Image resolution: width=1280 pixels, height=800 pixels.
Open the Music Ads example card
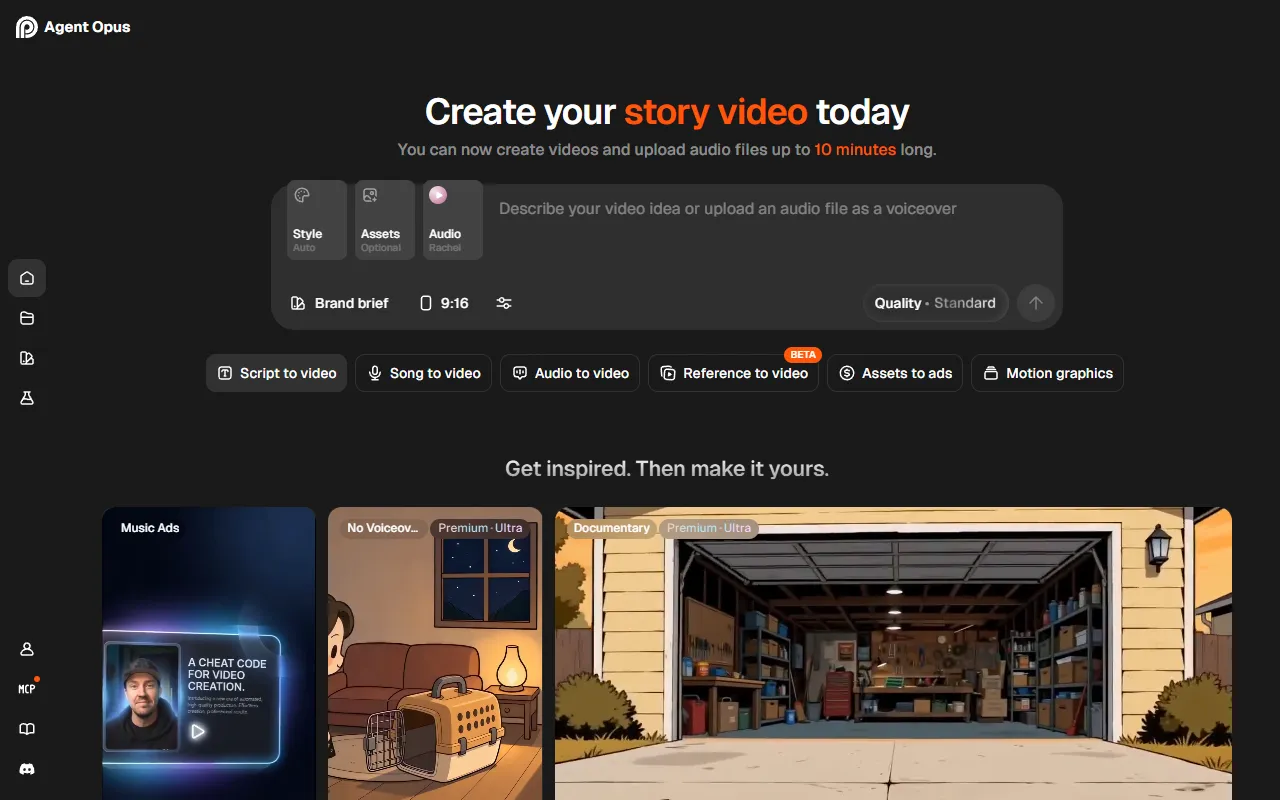click(209, 653)
